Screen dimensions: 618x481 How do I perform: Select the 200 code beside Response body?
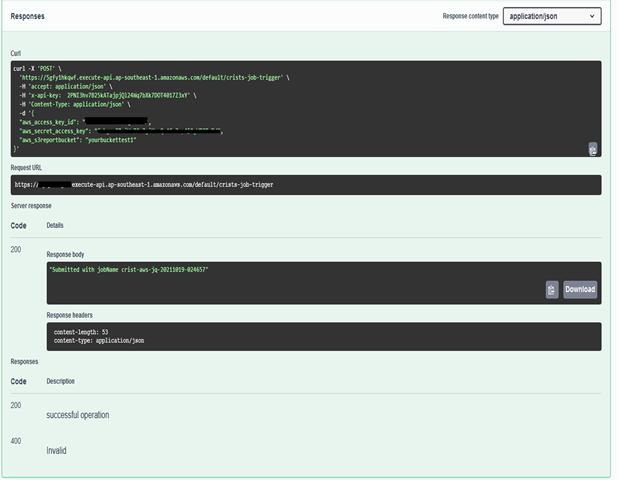(x=17, y=247)
